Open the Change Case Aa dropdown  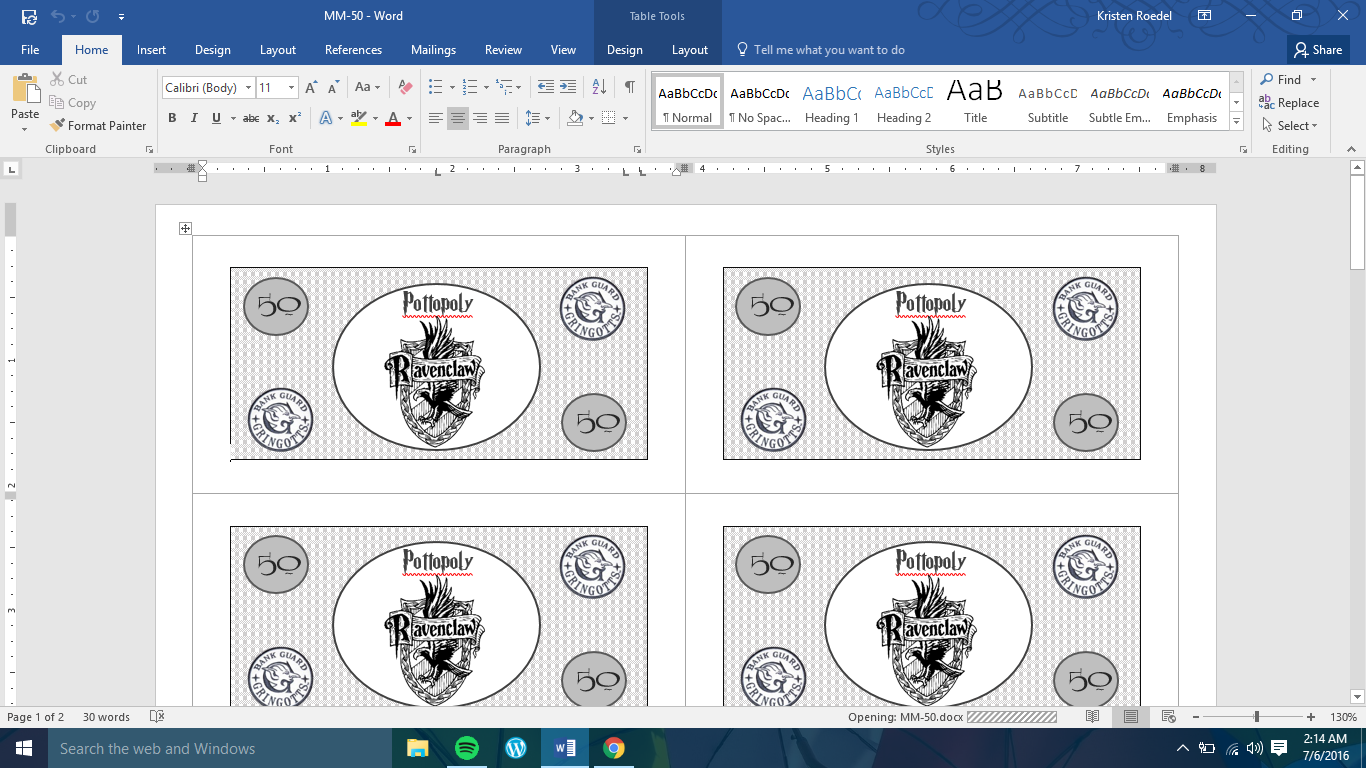367,88
